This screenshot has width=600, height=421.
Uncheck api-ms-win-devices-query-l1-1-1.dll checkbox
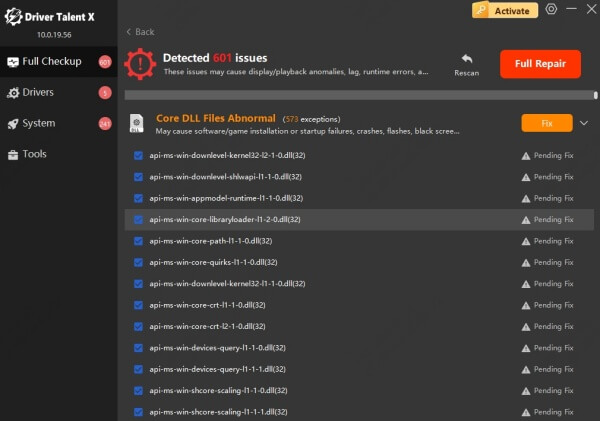click(138, 369)
